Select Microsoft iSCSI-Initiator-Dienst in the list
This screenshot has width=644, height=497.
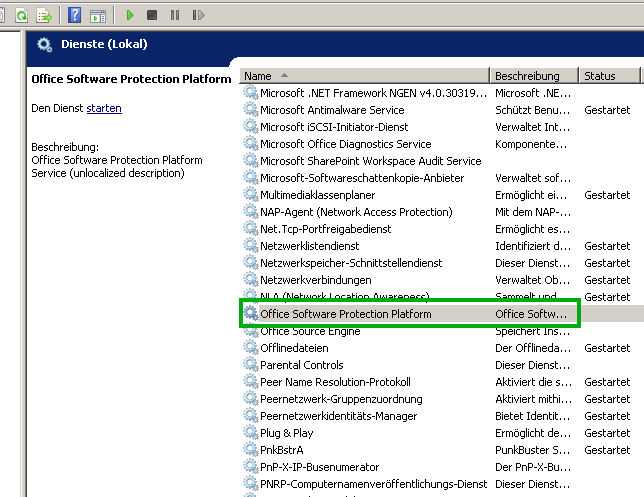coord(334,127)
